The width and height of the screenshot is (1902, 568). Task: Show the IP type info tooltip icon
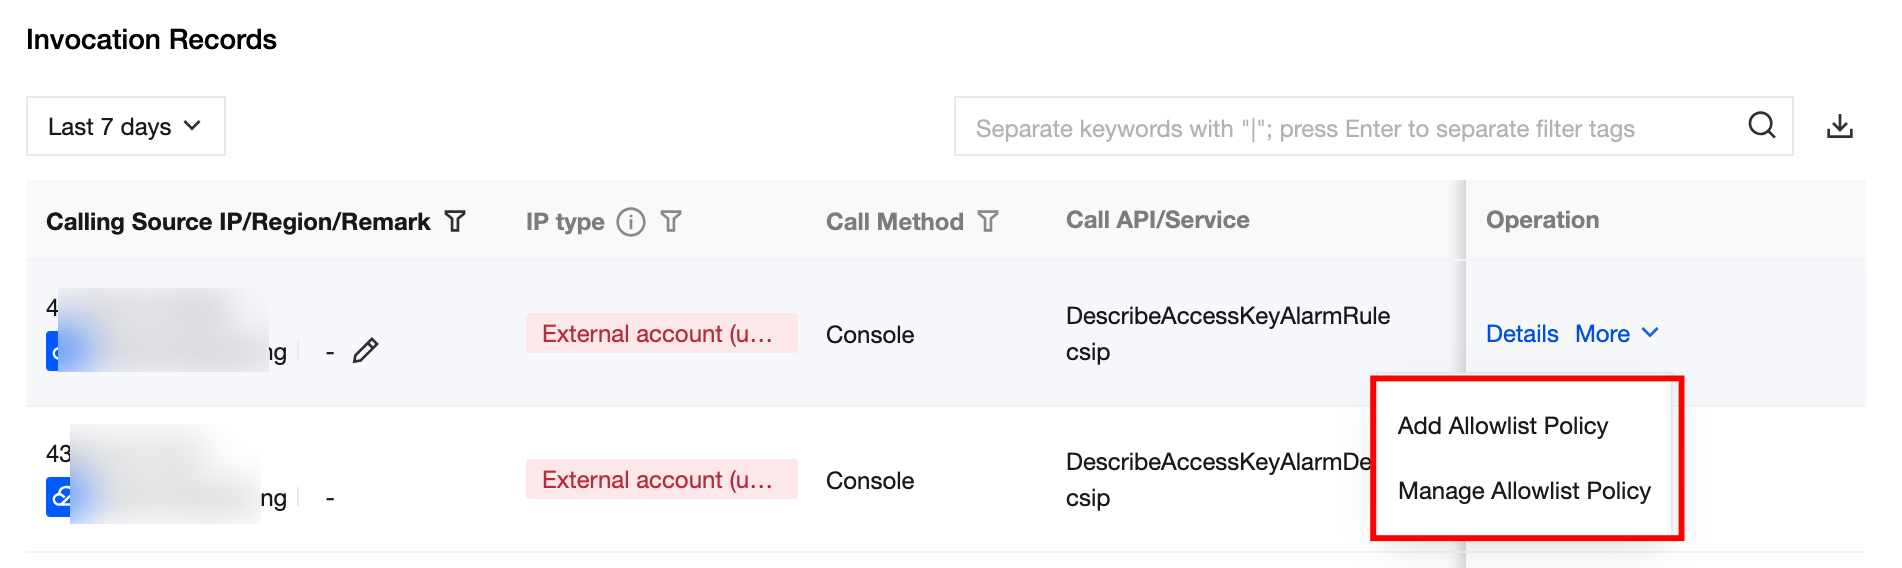coord(631,221)
